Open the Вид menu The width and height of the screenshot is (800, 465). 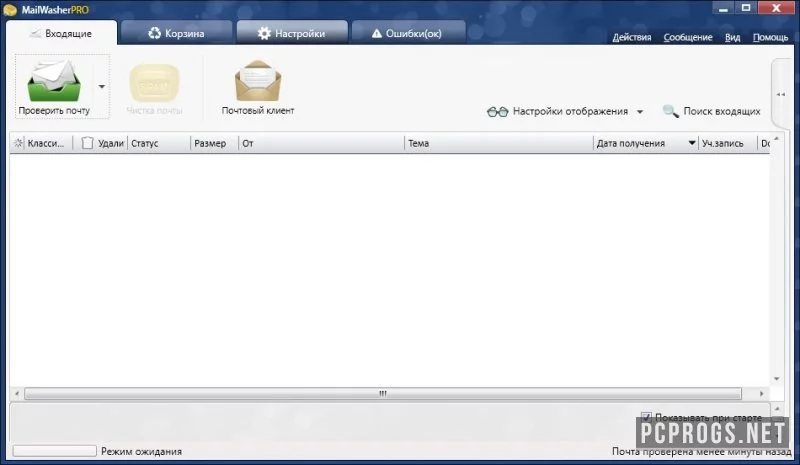click(x=733, y=37)
